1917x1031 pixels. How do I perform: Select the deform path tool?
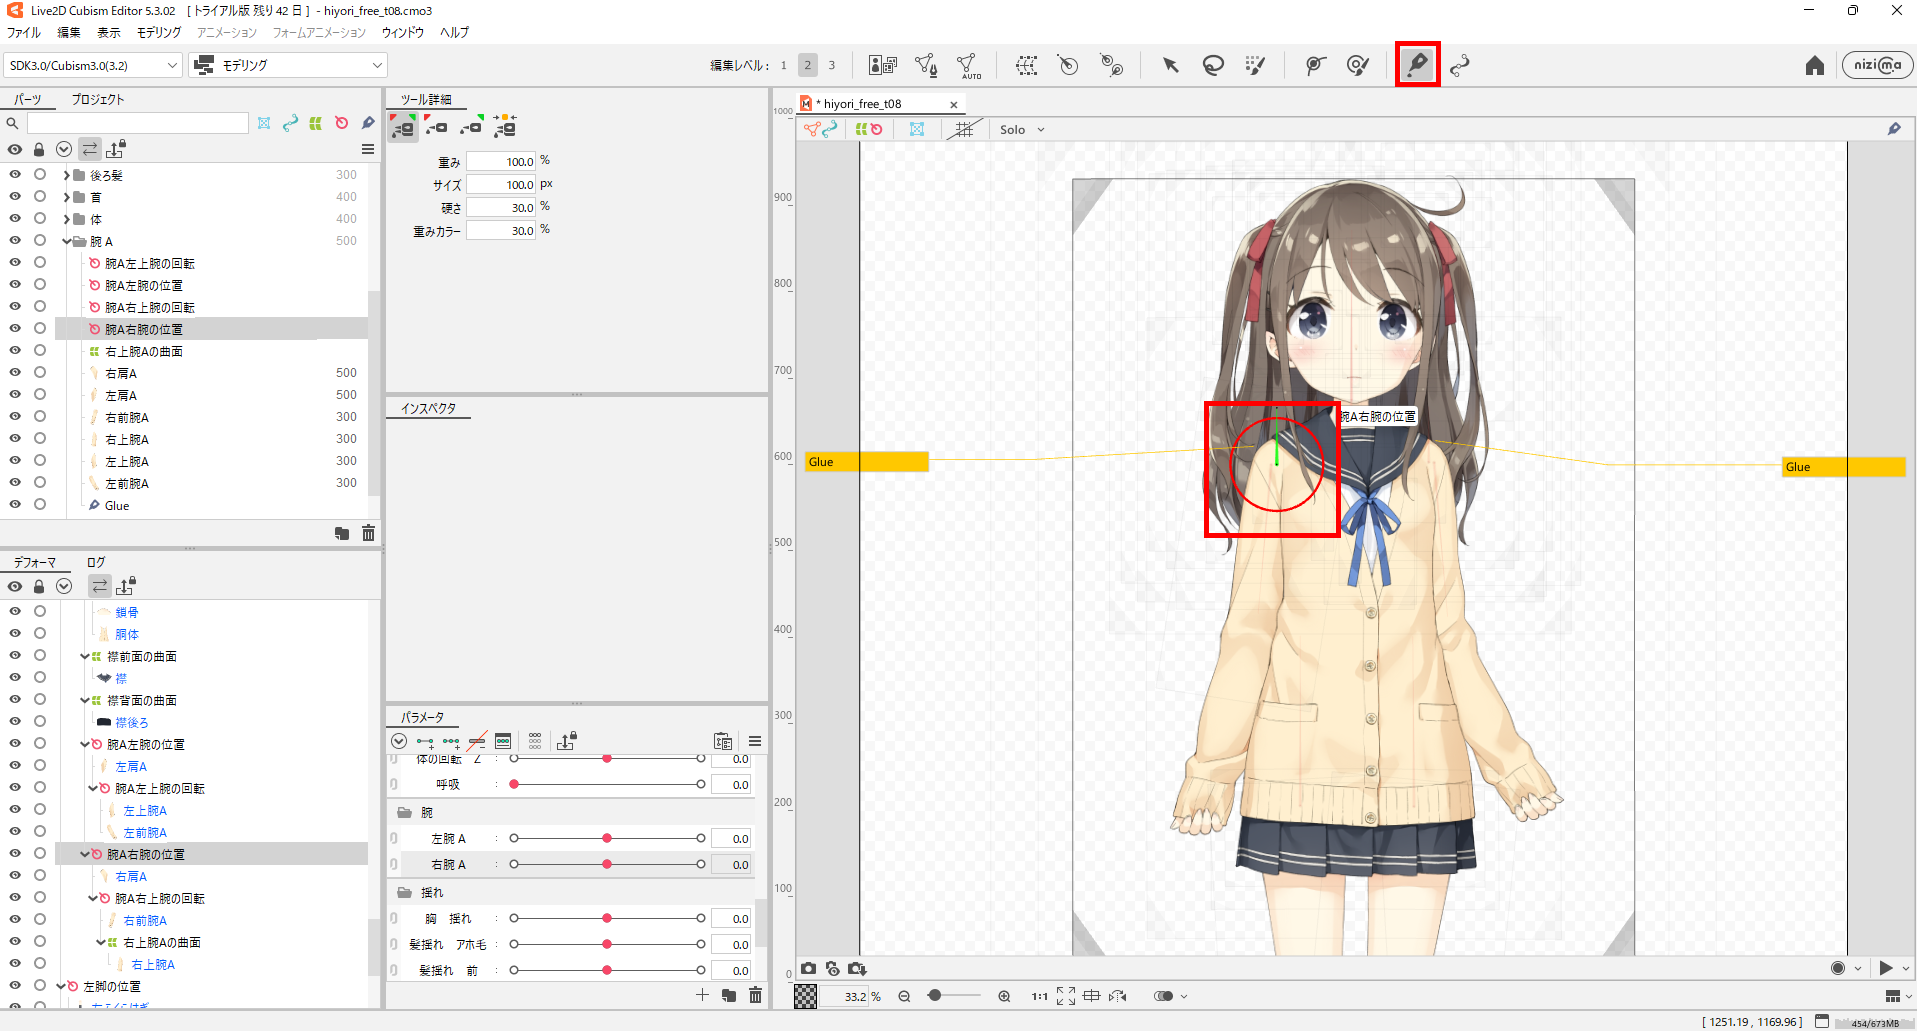tap(1315, 66)
